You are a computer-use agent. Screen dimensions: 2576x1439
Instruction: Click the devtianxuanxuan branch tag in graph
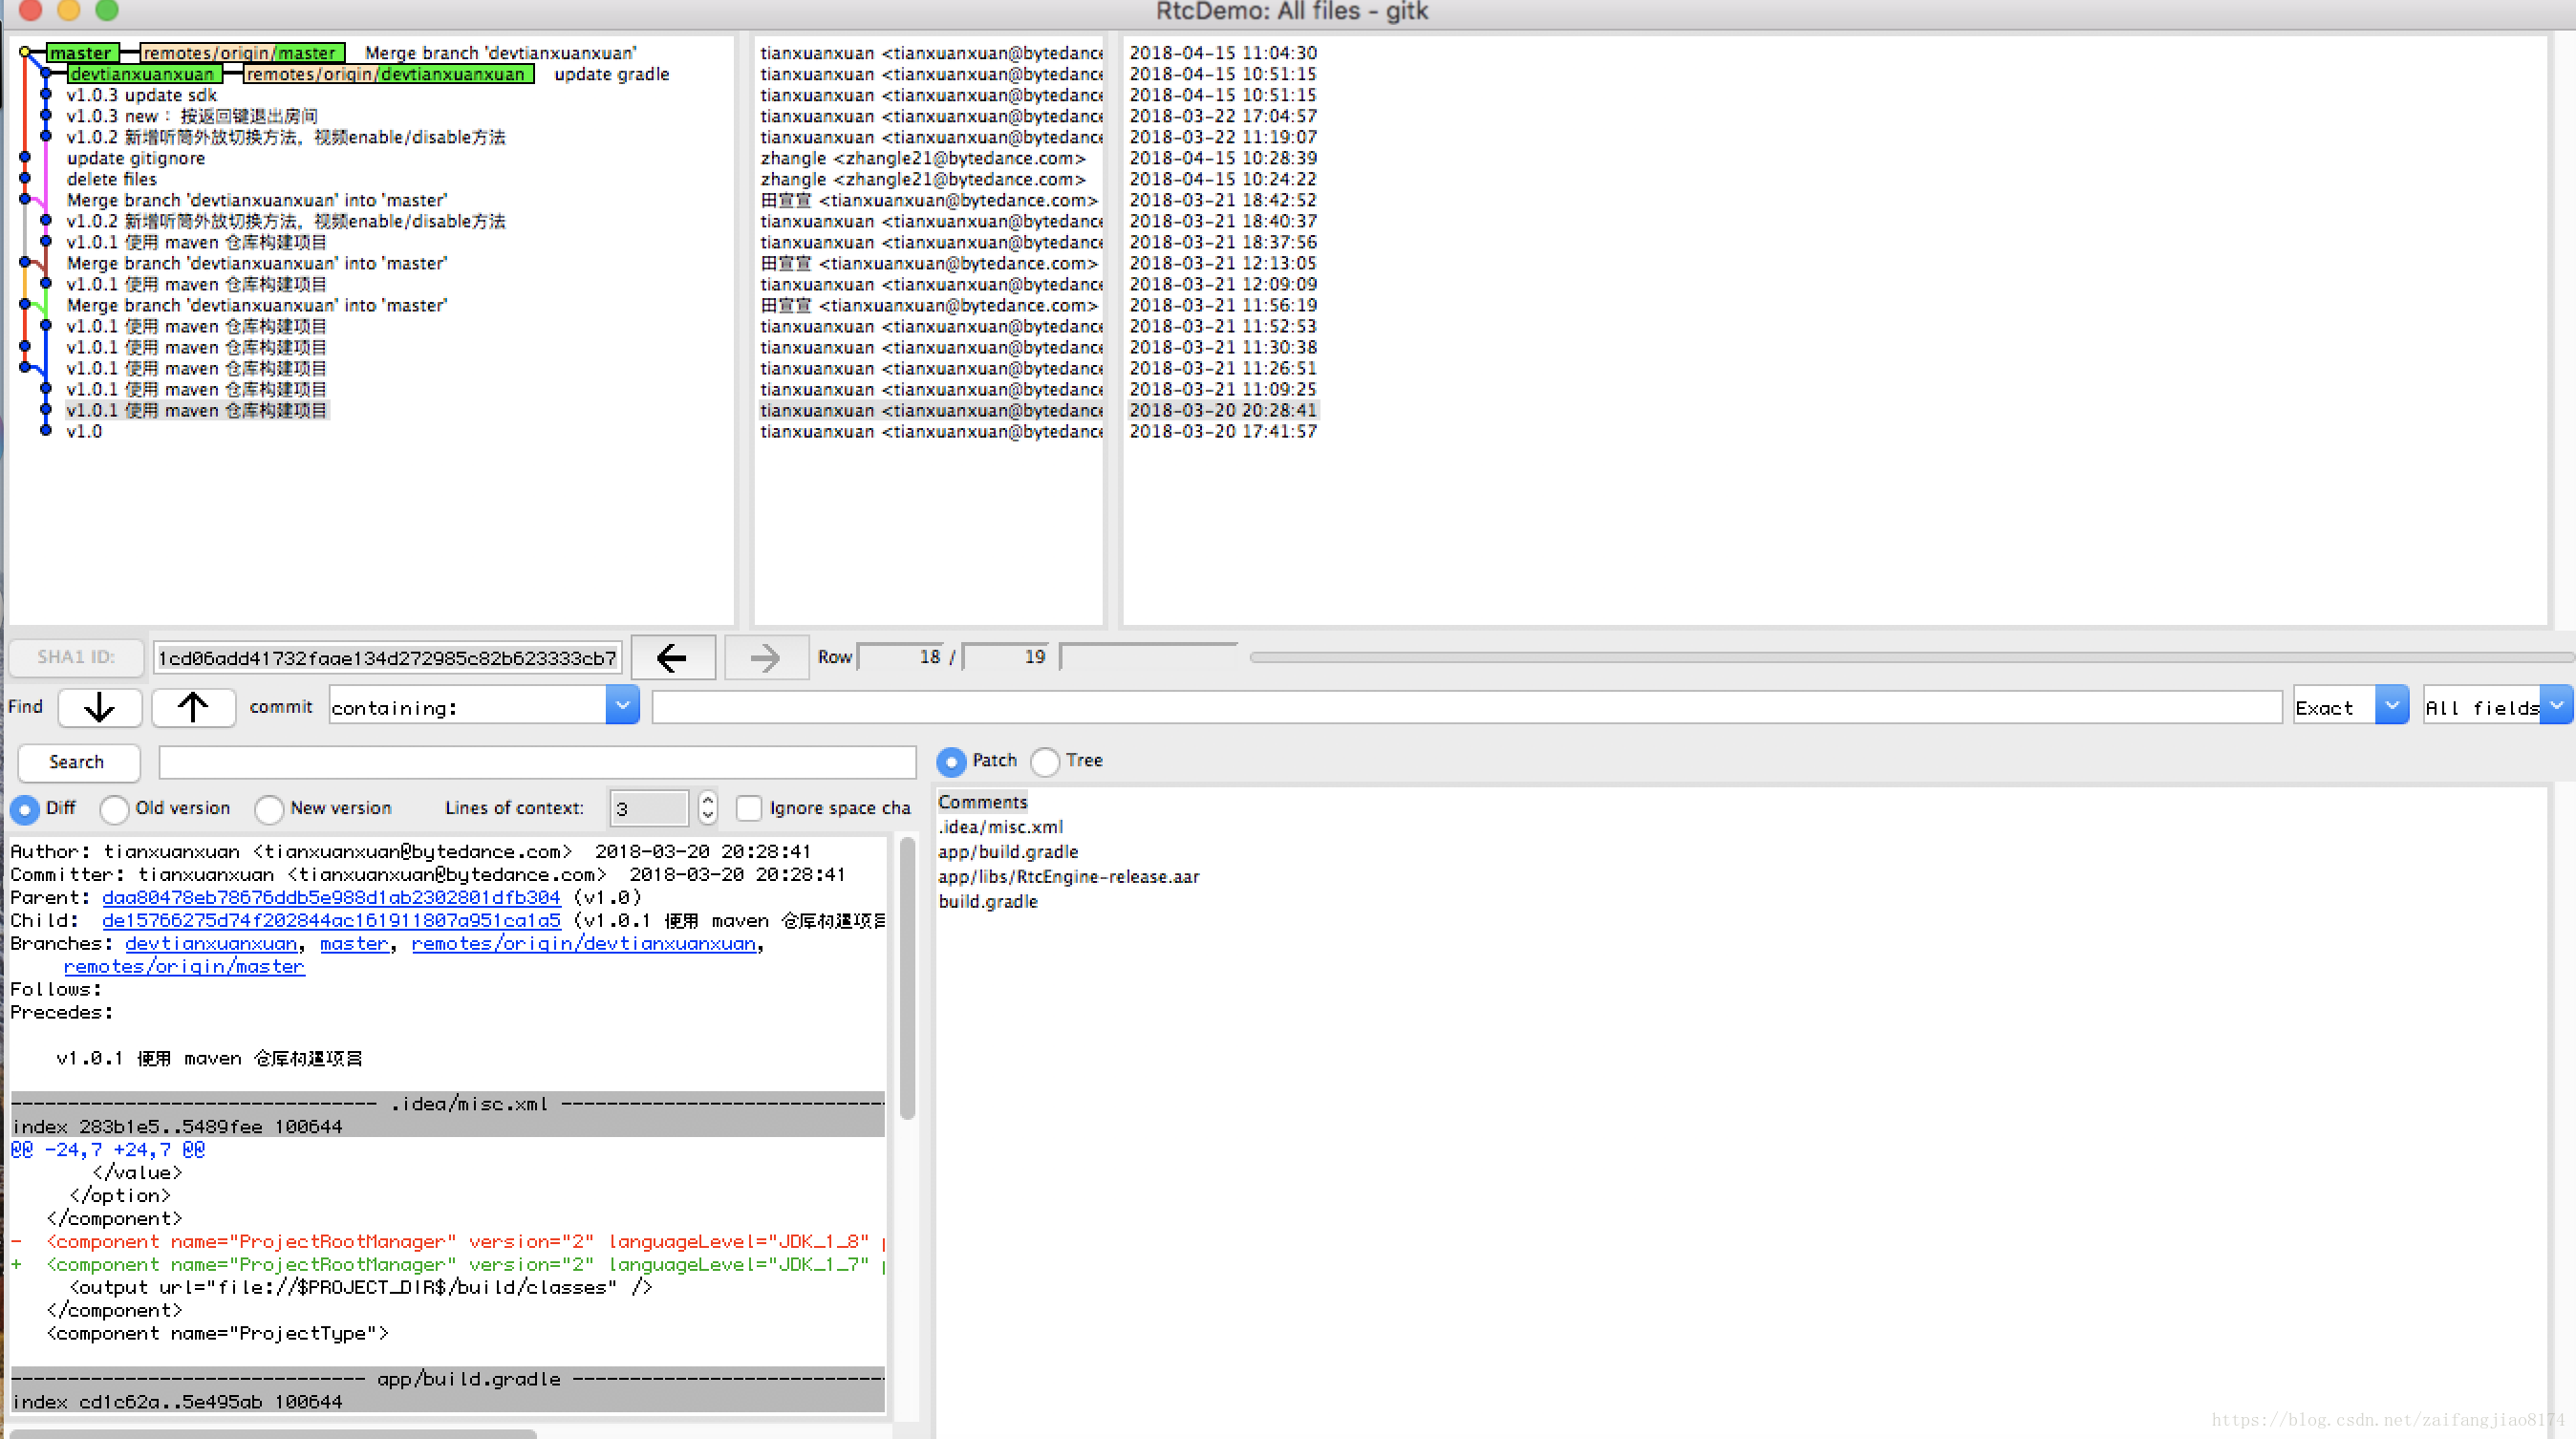coord(144,74)
